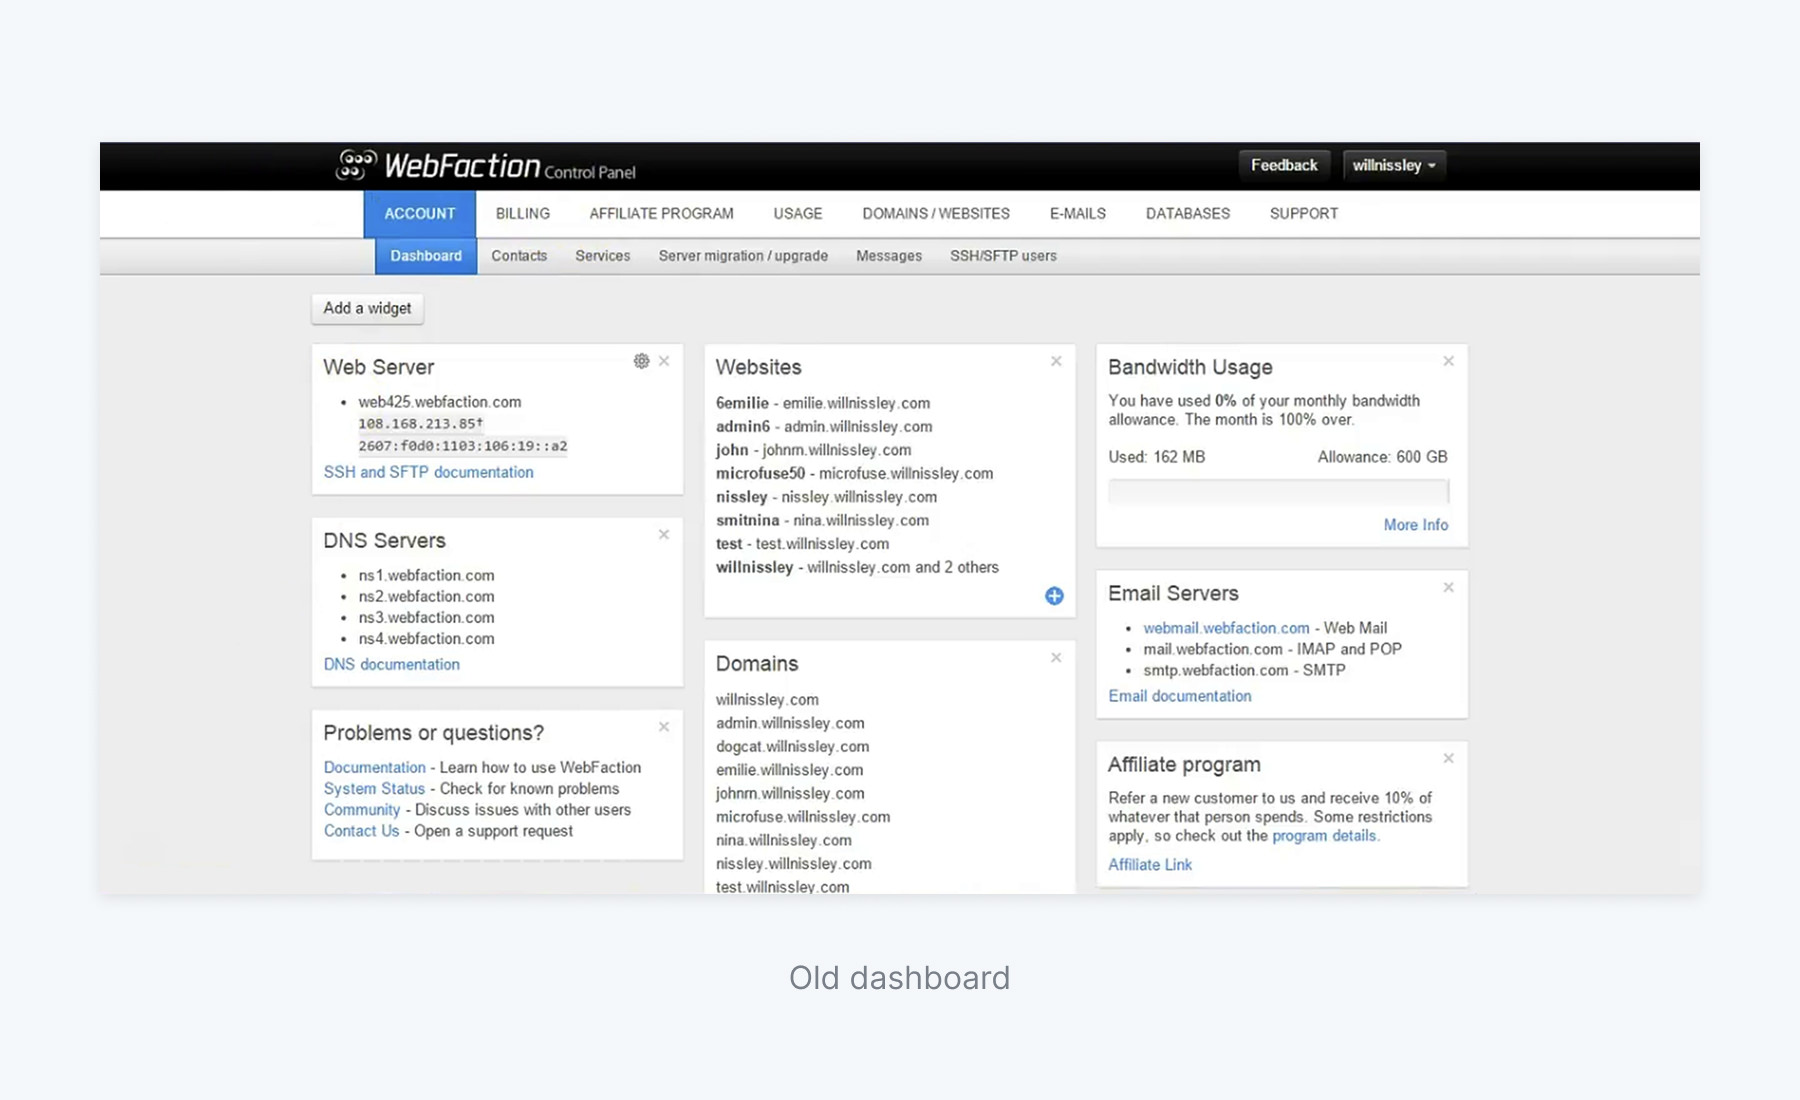Screen dimensions: 1800x1100
Task: Click the web425.webfaction.com server entry
Action: [440, 402]
